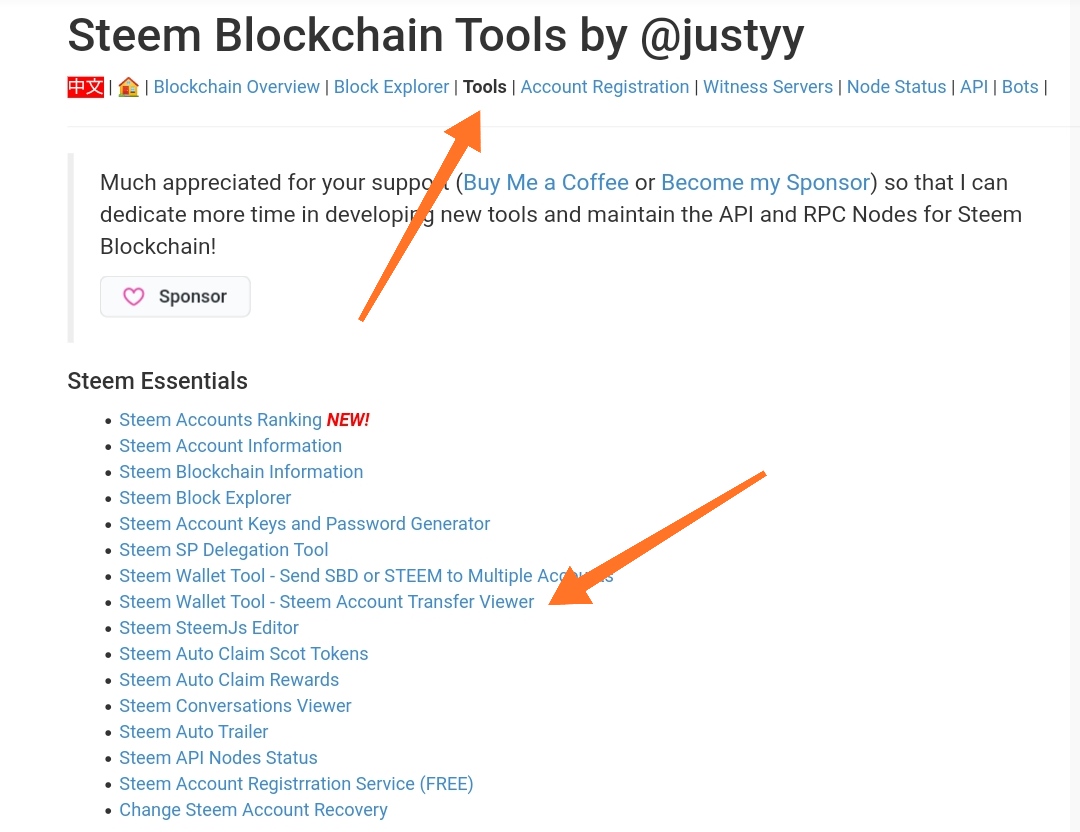Click the Sponsor button
This screenshot has width=1080, height=832.
(175, 297)
